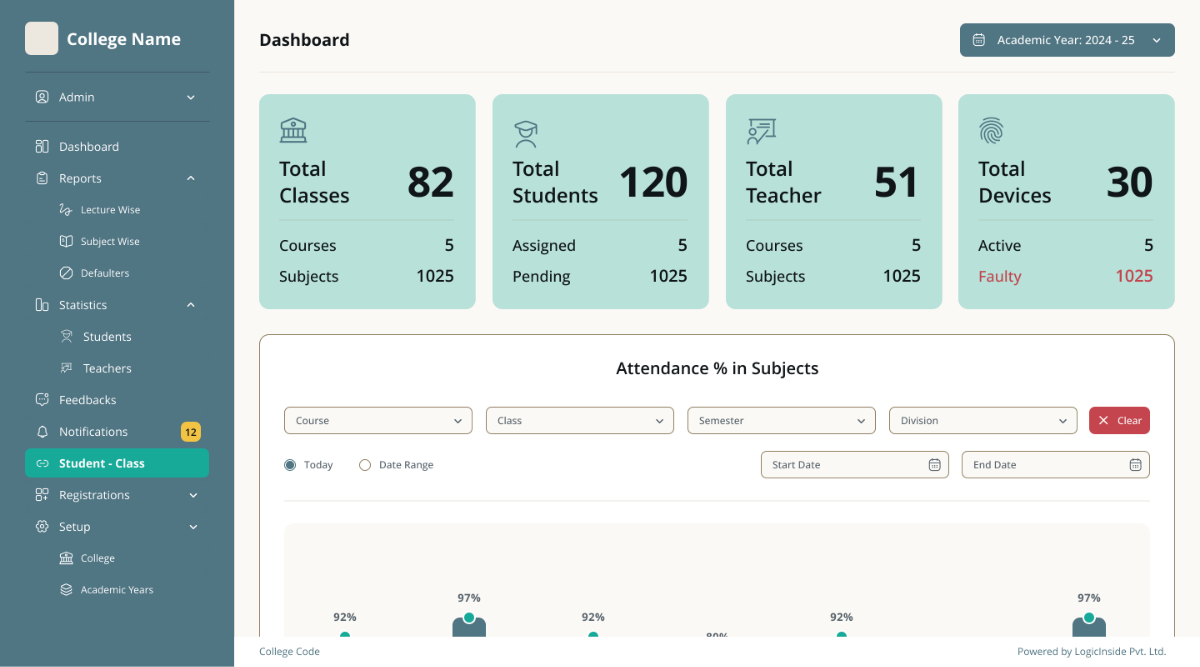Click the Notifications count badge 12
The width and height of the screenshot is (1200, 667).
click(x=191, y=432)
